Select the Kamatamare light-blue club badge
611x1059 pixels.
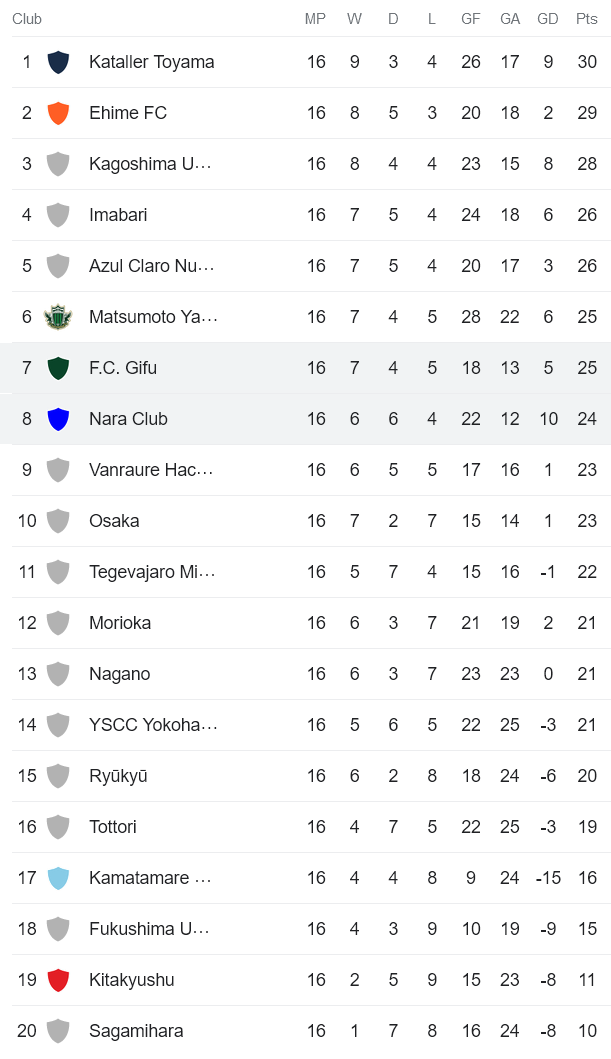(x=58, y=877)
